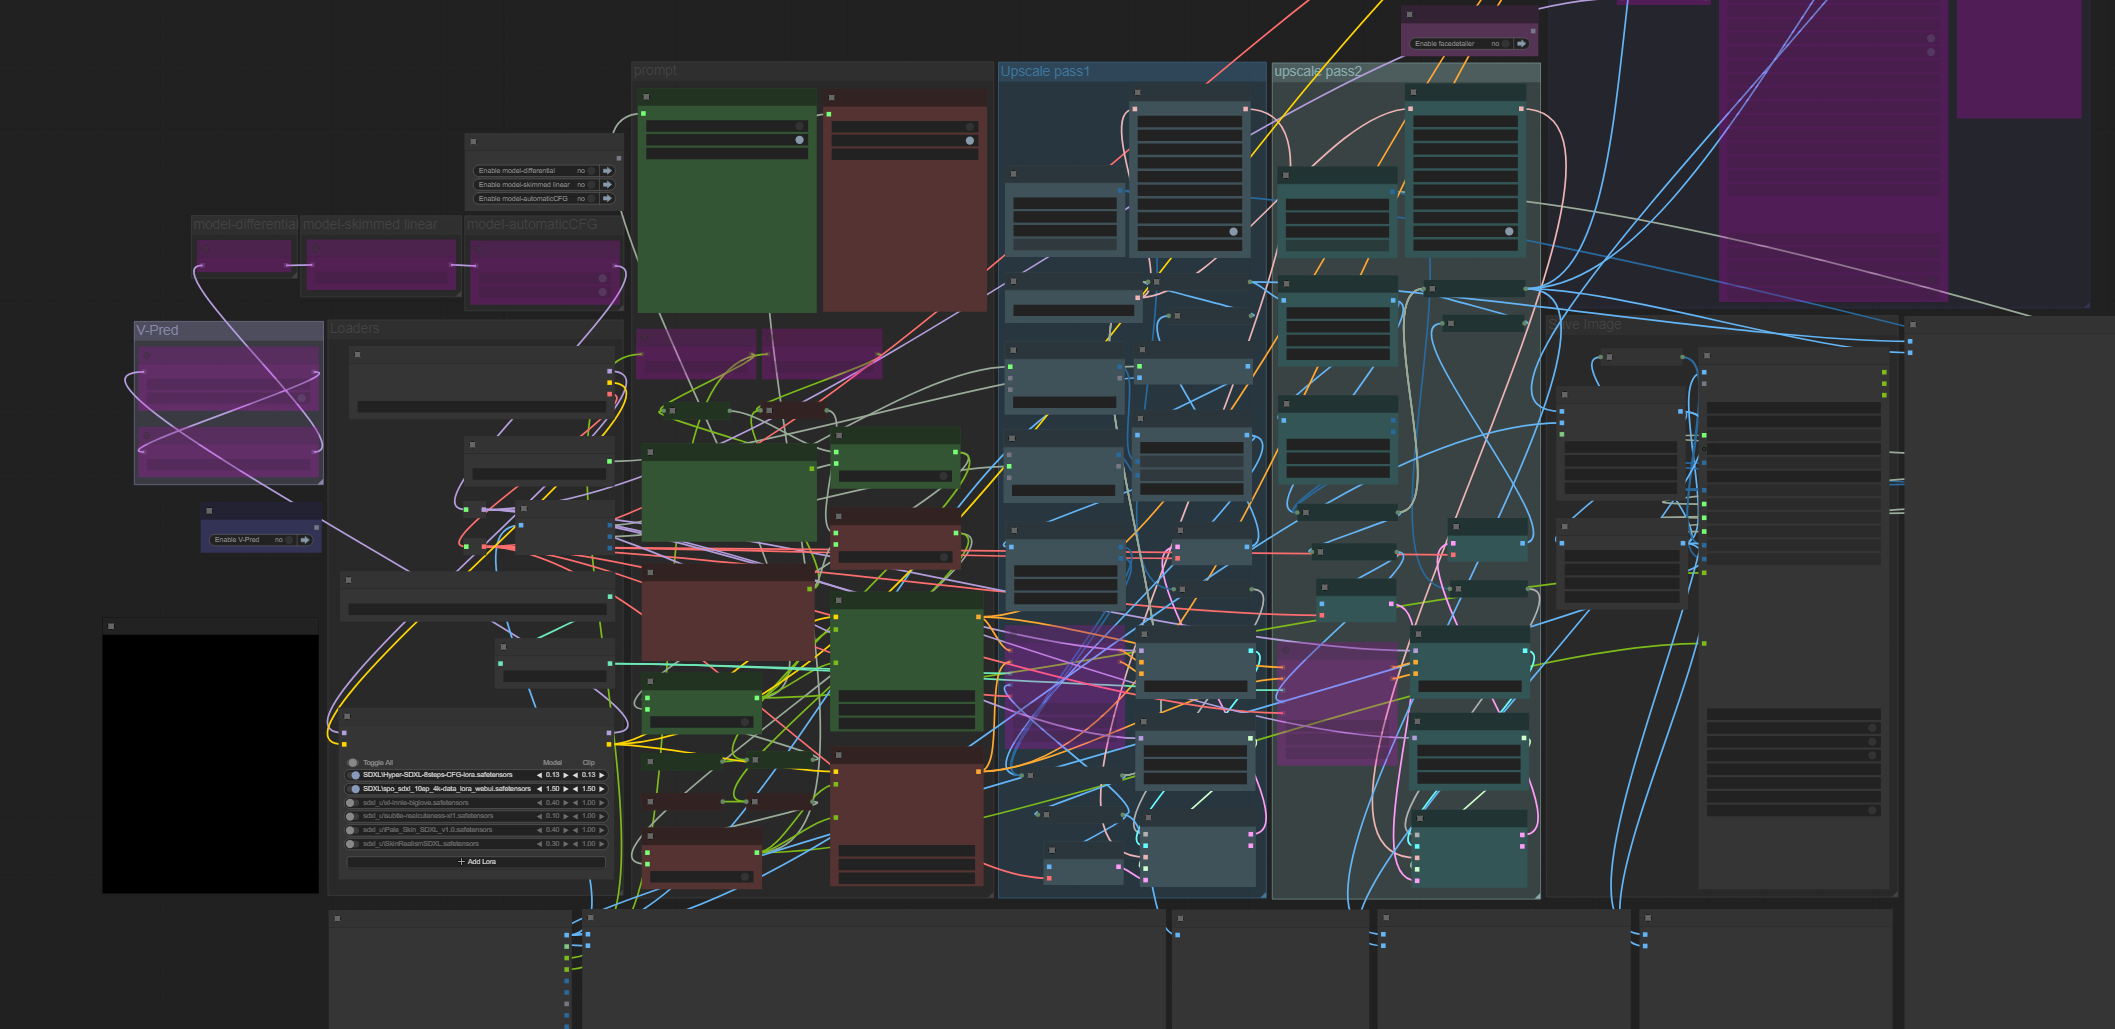The height and width of the screenshot is (1029, 2115).
Task: Select the Hyper-SDXL-8steps-CFG-lora.safetensors name
Action: [437, 775]
